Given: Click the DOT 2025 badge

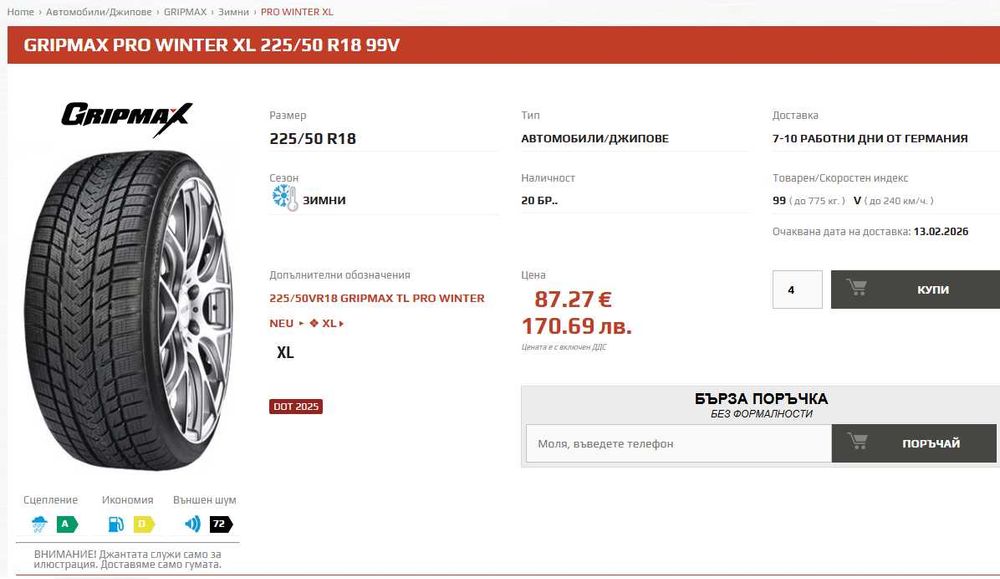Looking at the screenshot, I should click(x=296, y=406).
